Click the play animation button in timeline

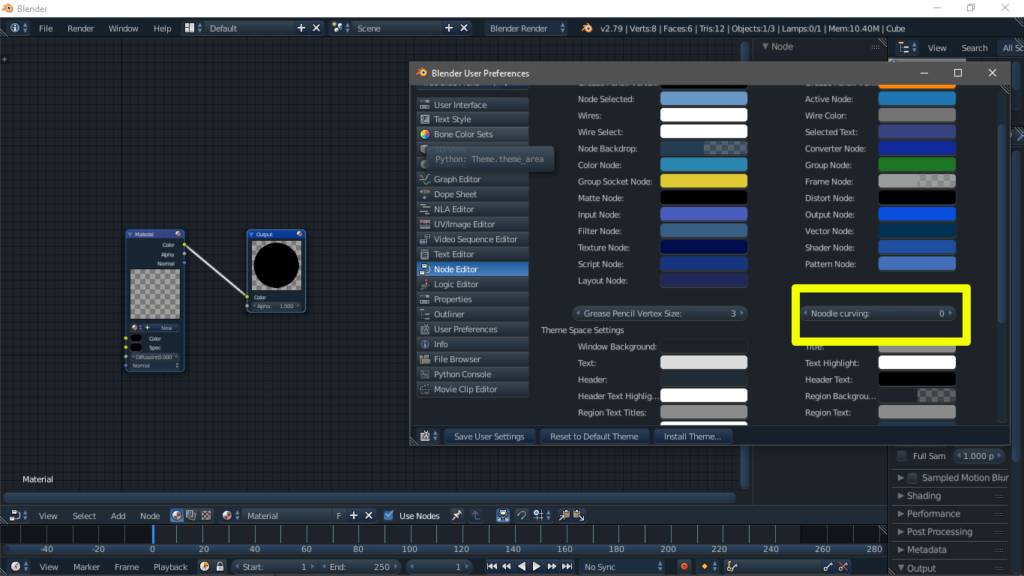(536, 567)
